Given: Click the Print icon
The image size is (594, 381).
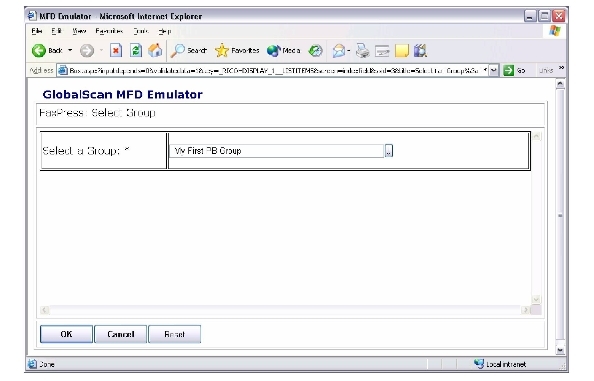Looking at the screenshot, I should 363,50.
